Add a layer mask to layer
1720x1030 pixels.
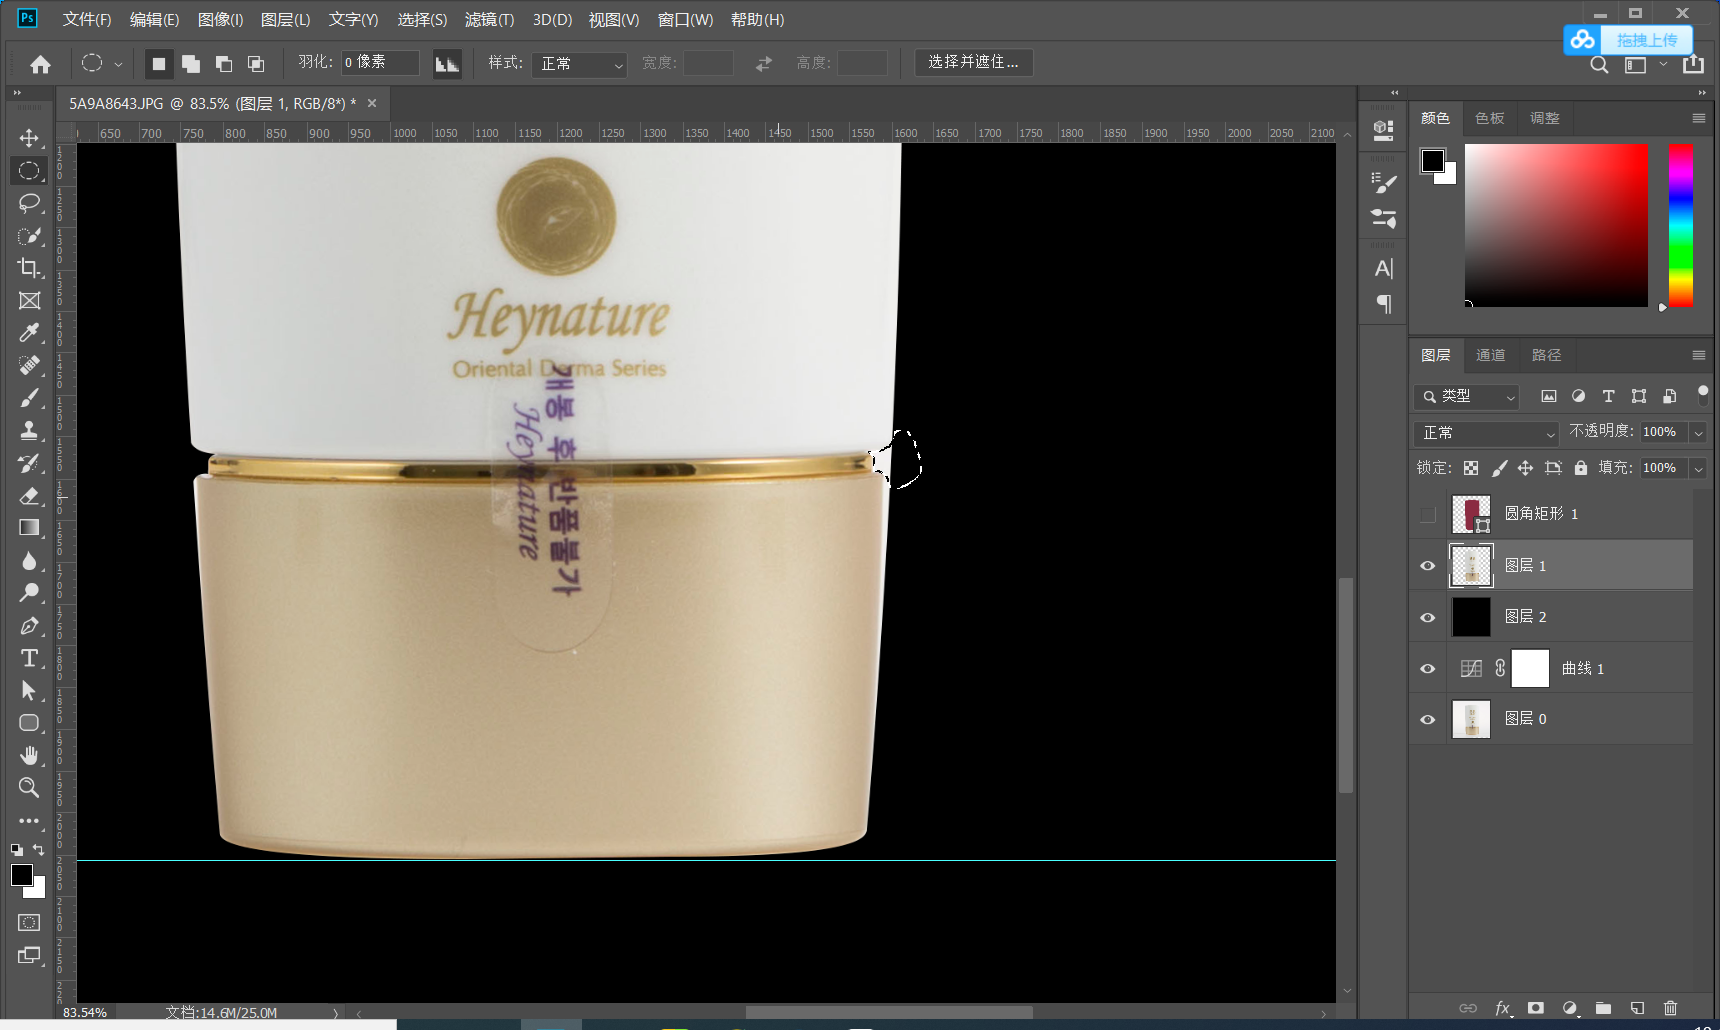click(x=1536, y=1008)
